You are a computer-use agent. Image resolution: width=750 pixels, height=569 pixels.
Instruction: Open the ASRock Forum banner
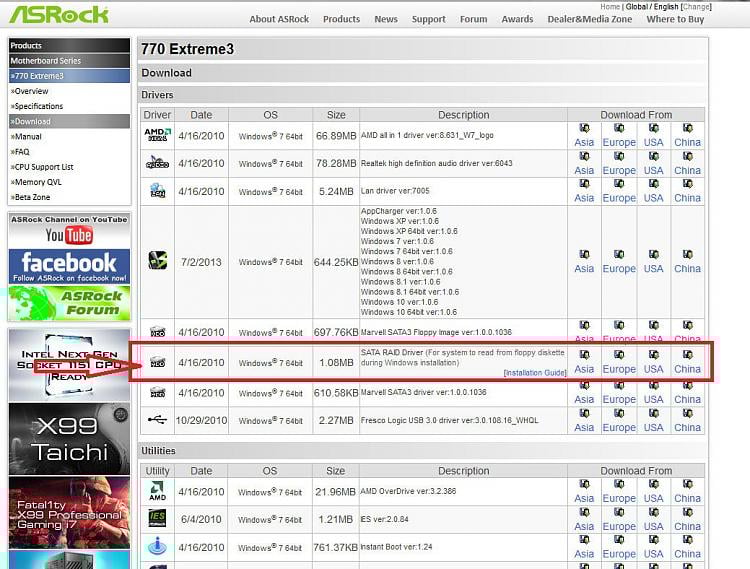69,303
